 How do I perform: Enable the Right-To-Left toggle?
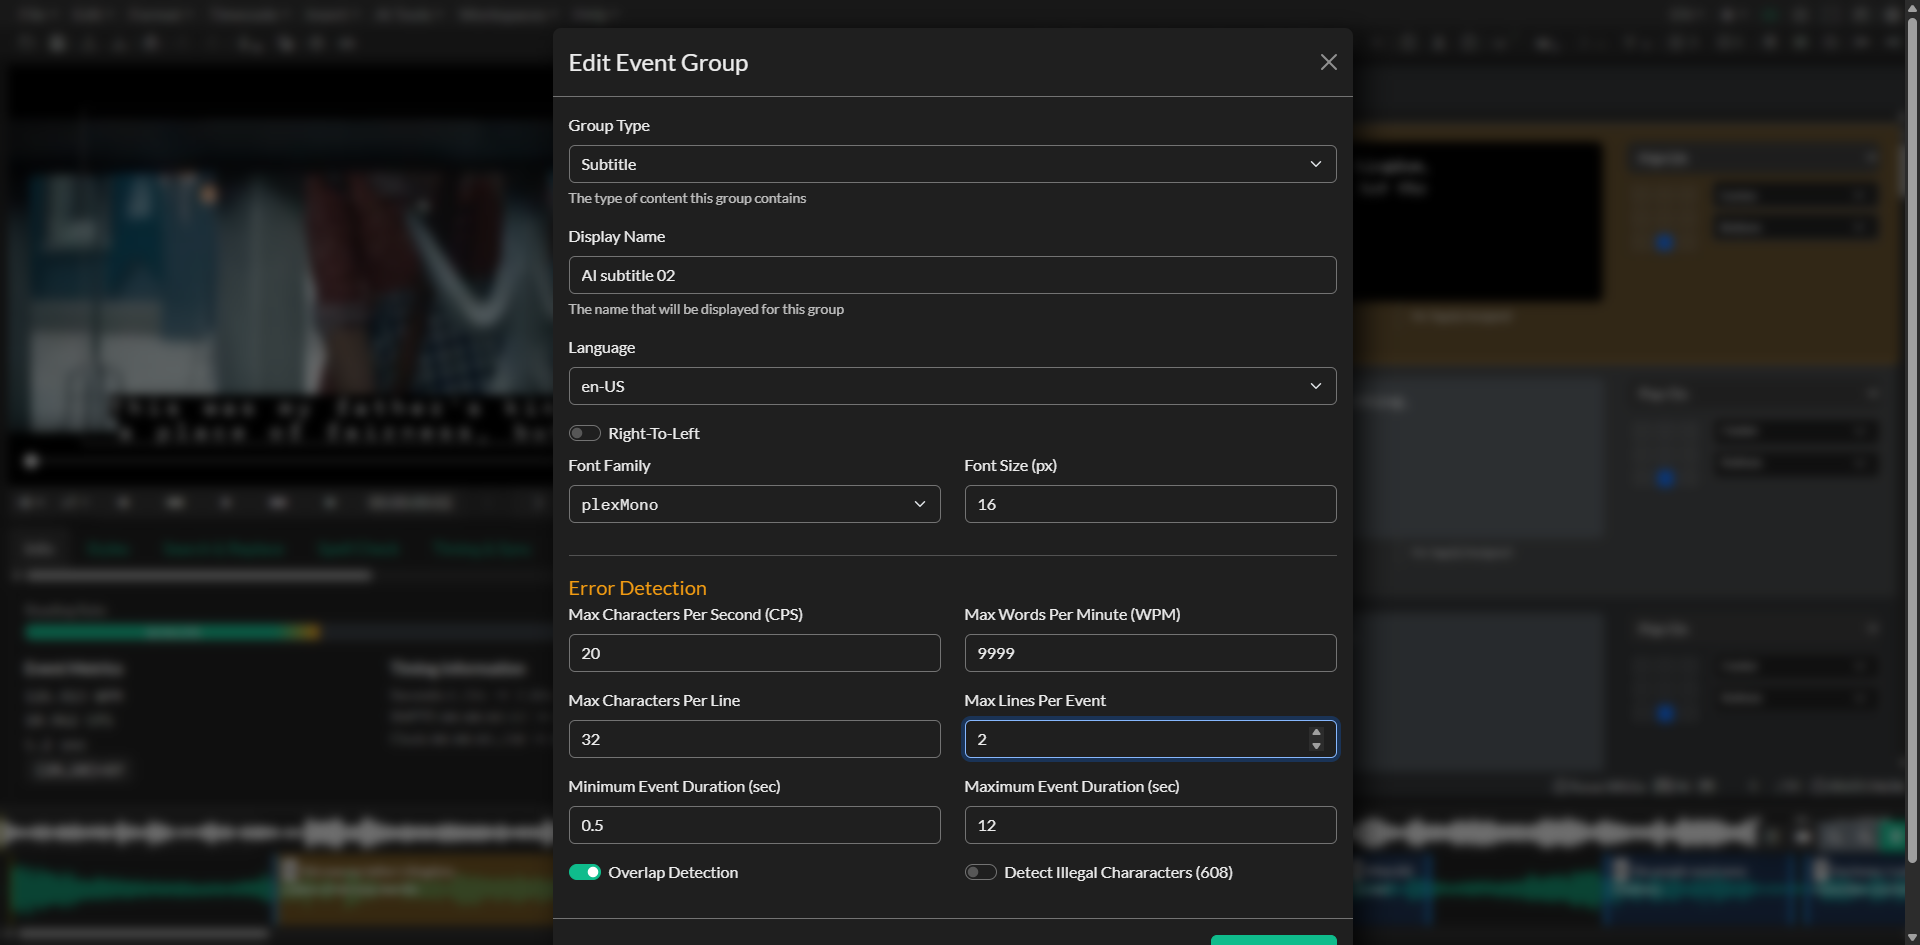[585, 433]
